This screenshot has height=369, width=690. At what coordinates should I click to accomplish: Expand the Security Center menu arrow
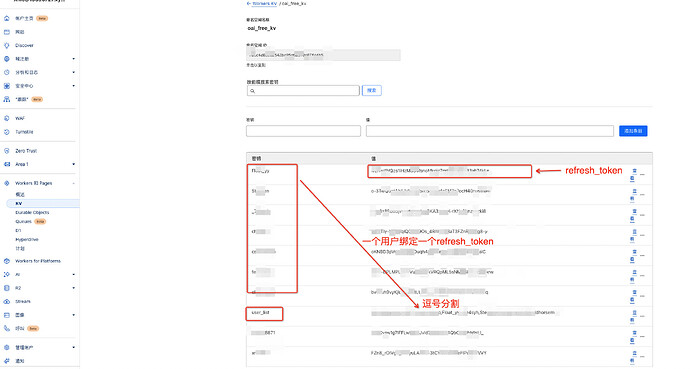click(73, 86)
